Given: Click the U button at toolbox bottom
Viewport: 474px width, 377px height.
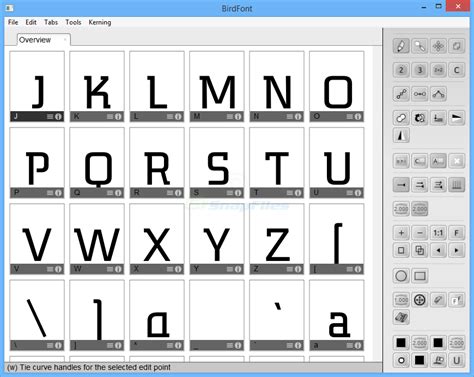Looking at the screenshot, I should pos(457,360).
